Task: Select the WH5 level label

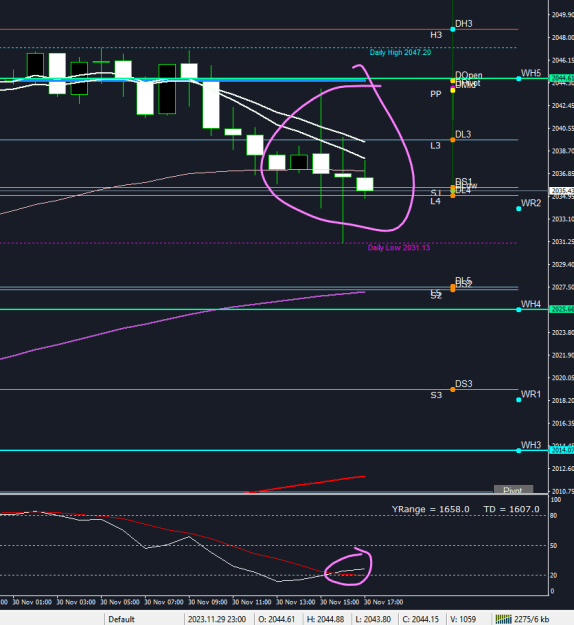Action: tap(531, 73)
